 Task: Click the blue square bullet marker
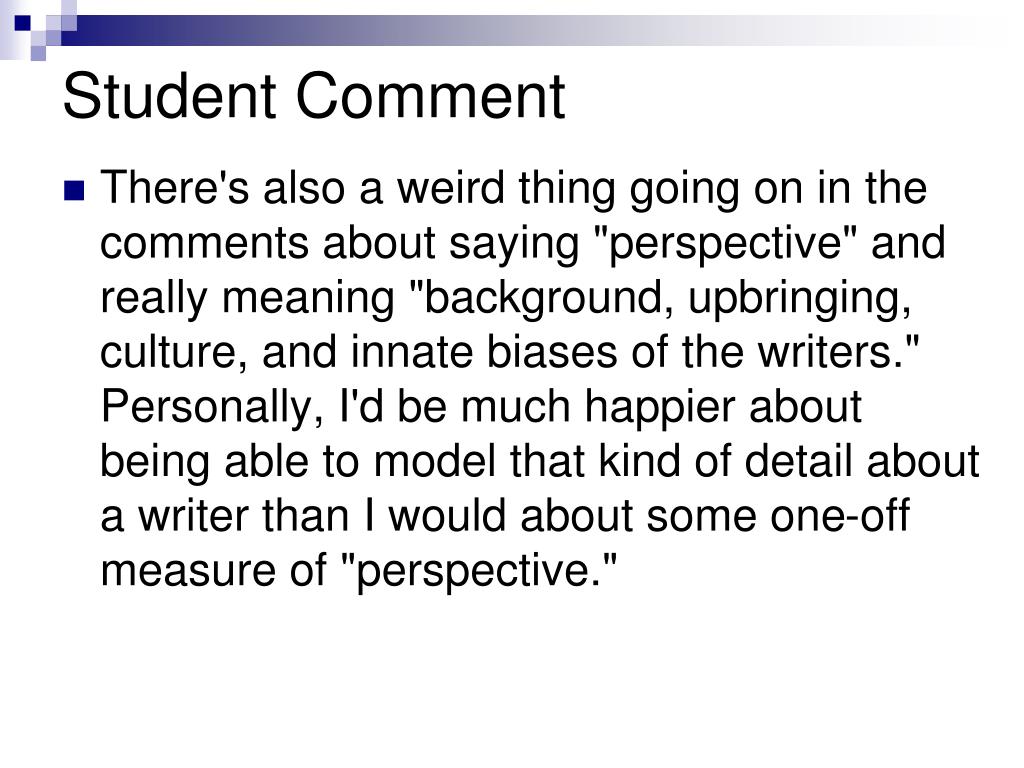pyautogui.click(x=74, y=190)
